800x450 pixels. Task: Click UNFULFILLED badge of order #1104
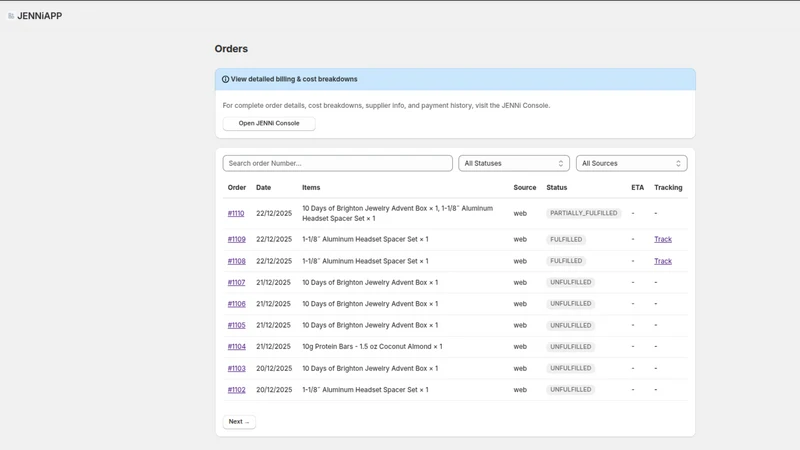[x=570, y=346]
